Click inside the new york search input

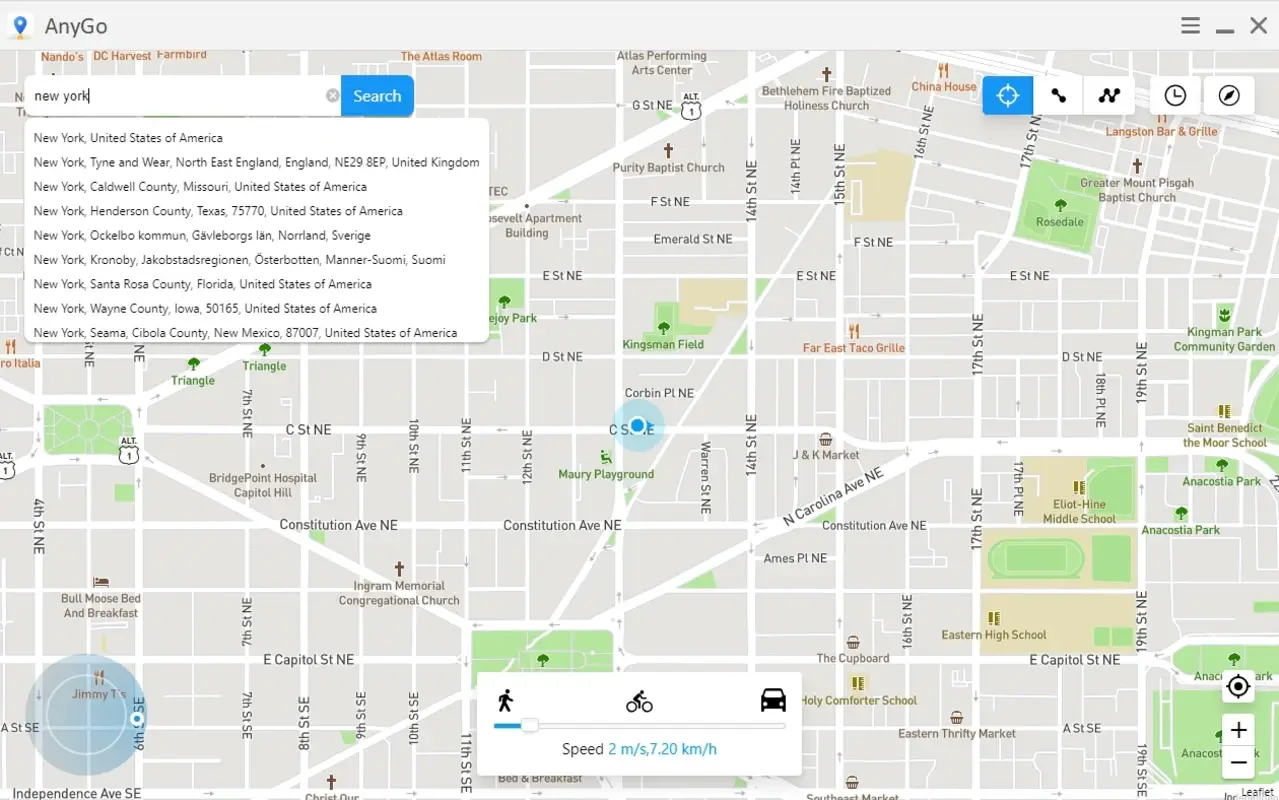180,95
